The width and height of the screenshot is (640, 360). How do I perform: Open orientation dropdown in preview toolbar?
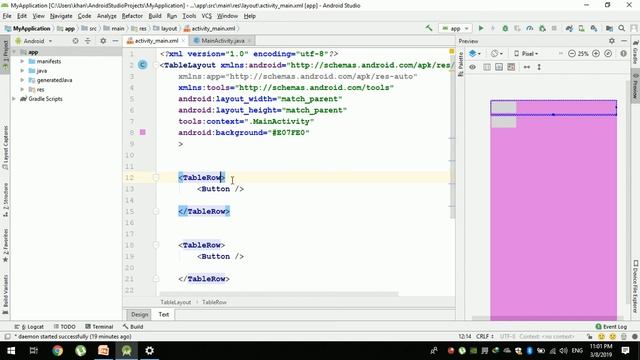[x=497, y=53]
